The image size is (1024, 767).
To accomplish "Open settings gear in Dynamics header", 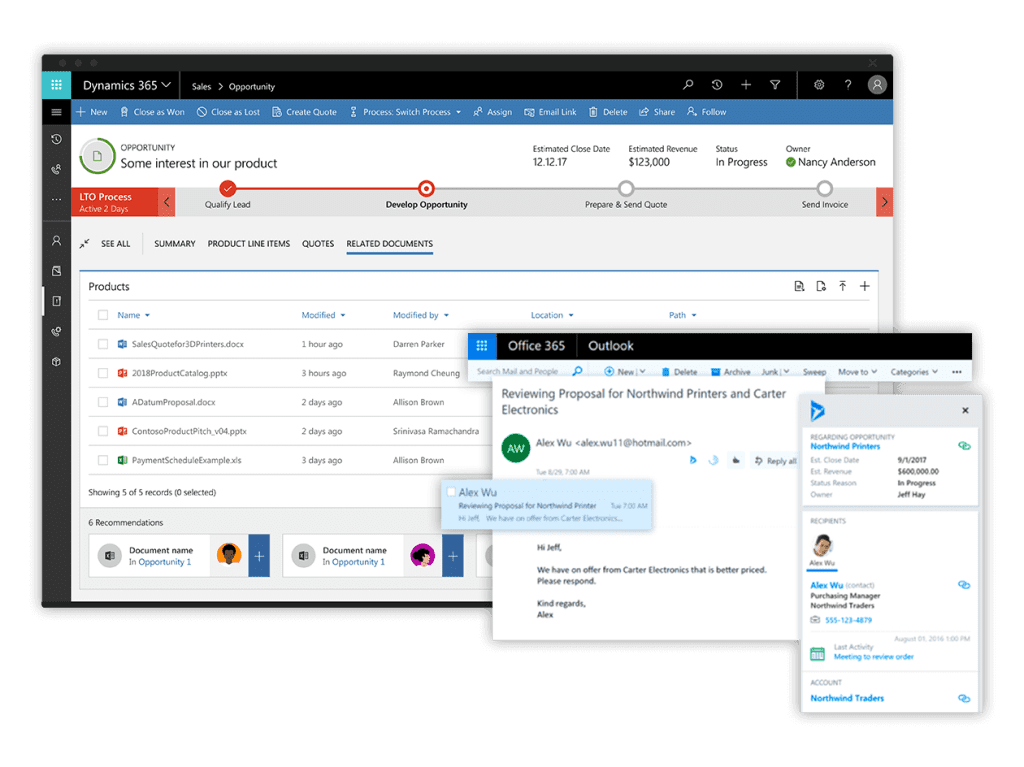I will 819,85.
